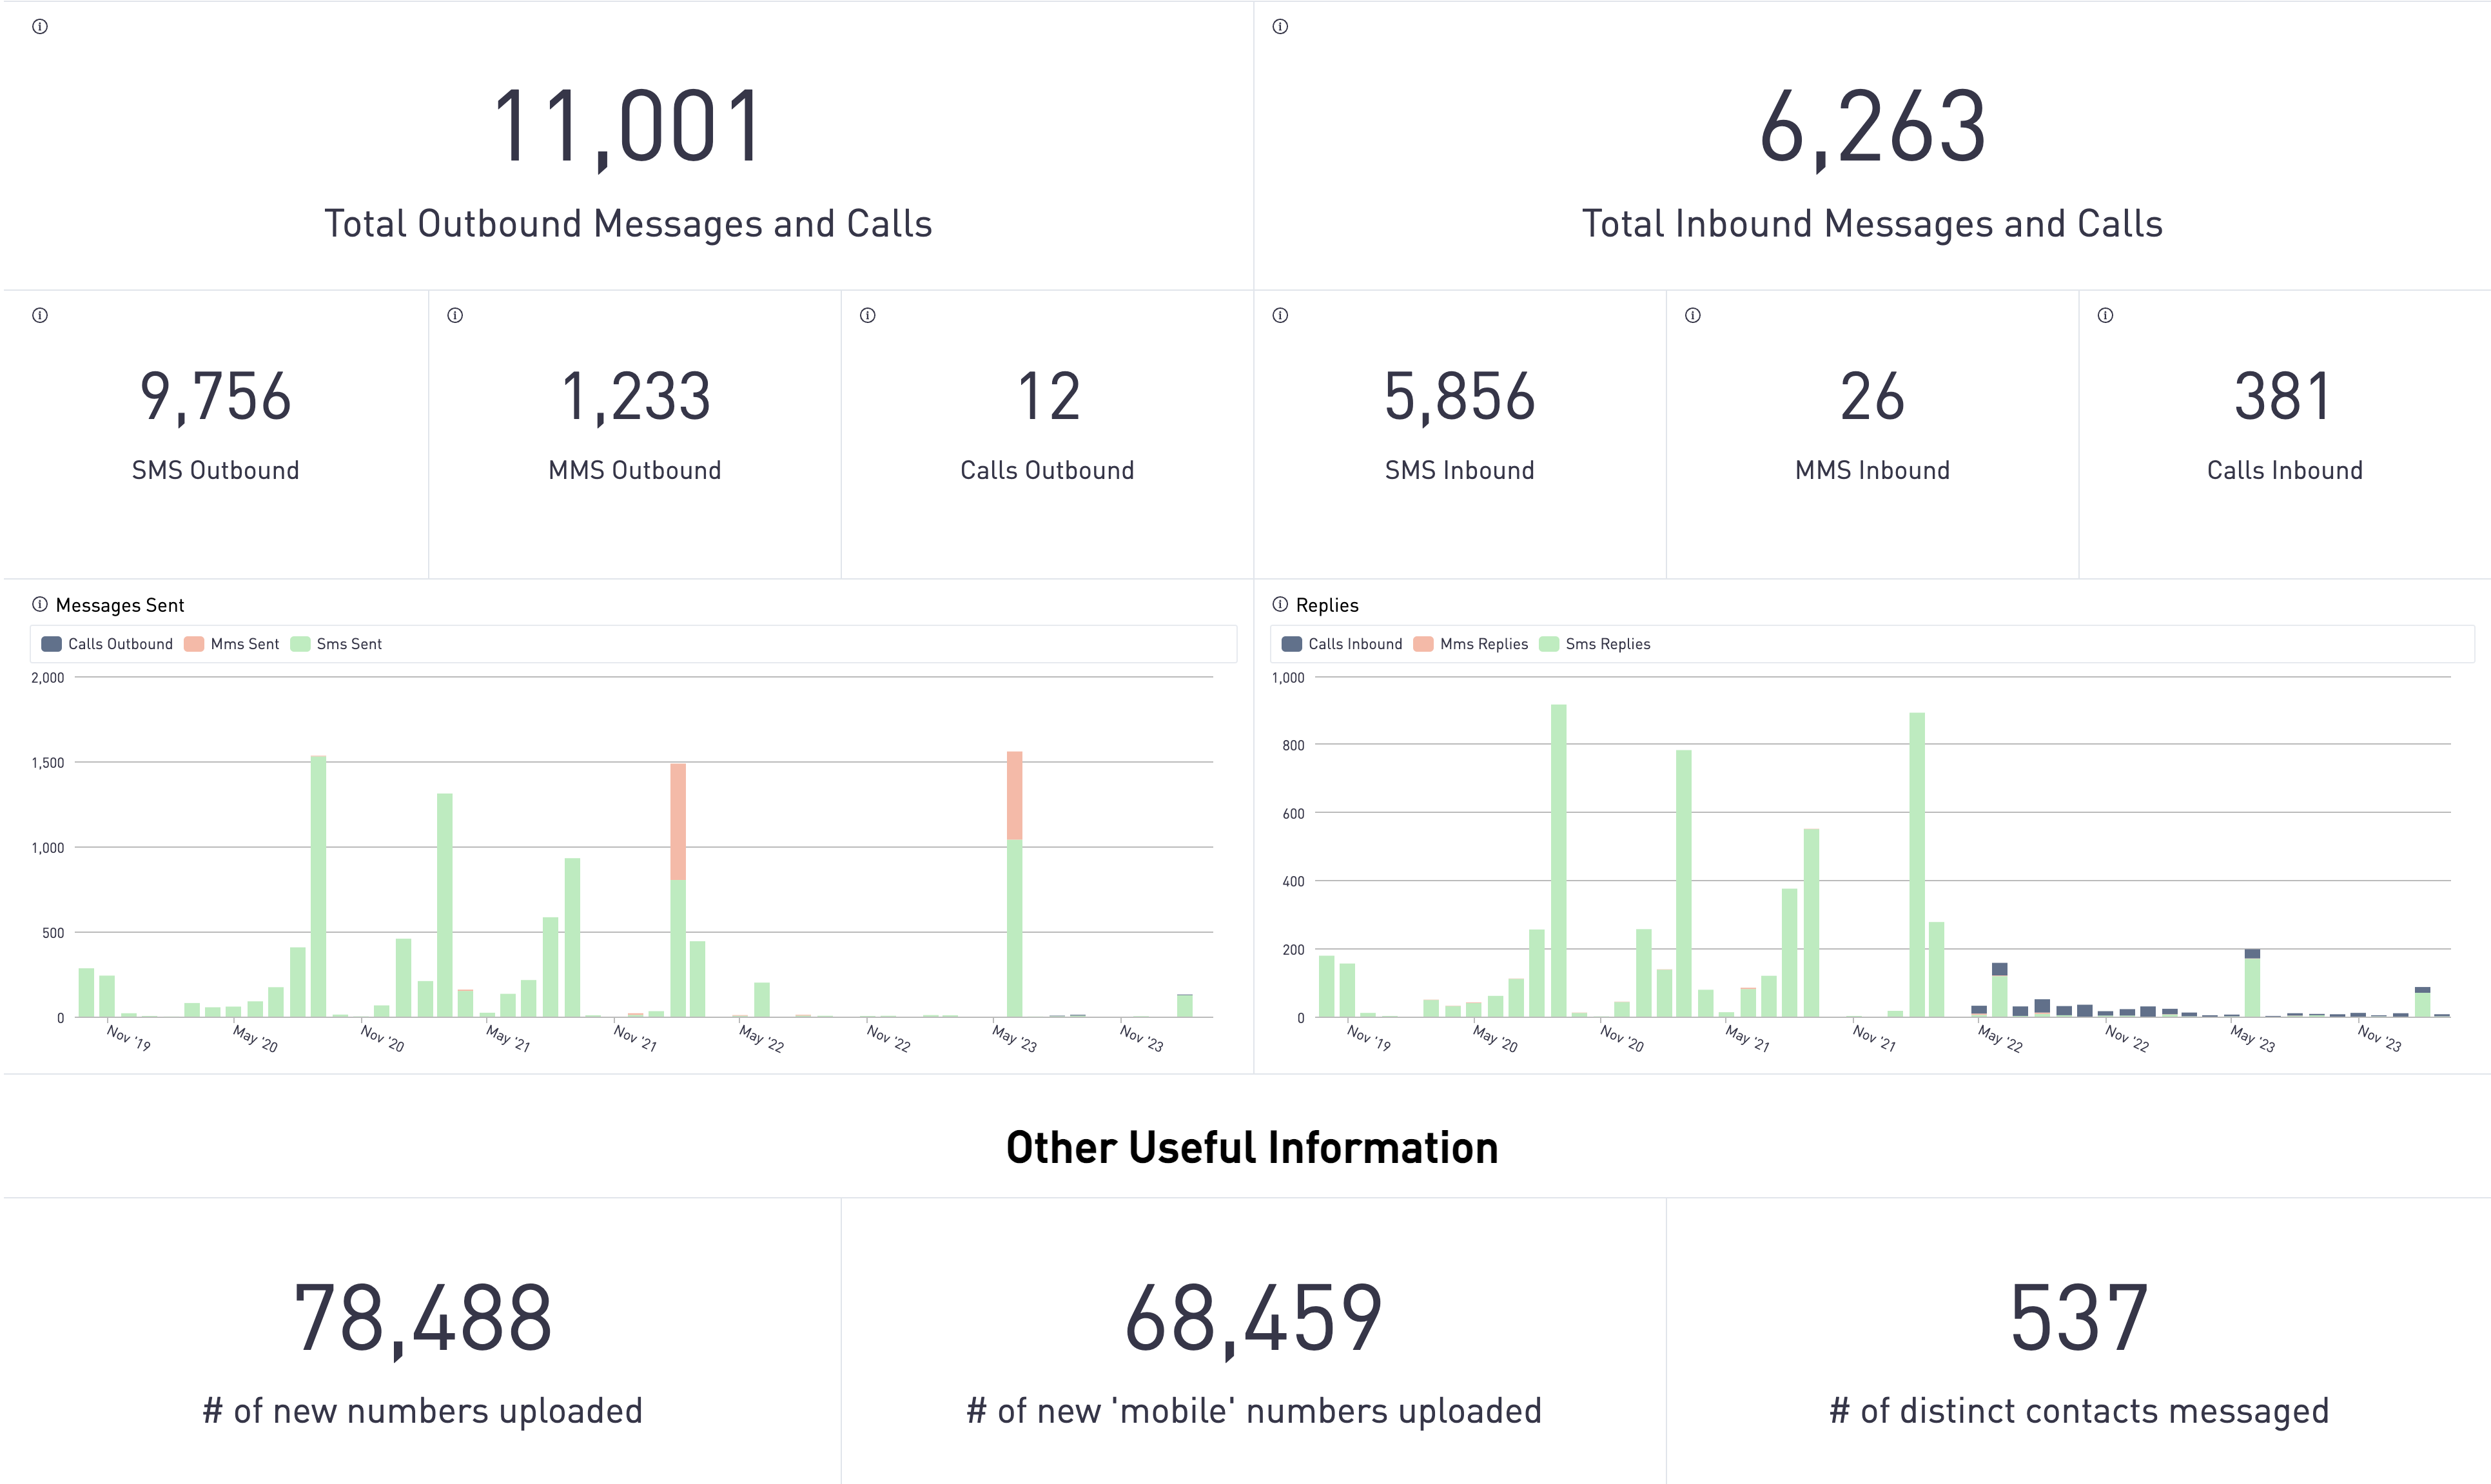The image size is (2491, 1484).
Task: Open info icon on MMS Outbound card
Action: point(455,316)
